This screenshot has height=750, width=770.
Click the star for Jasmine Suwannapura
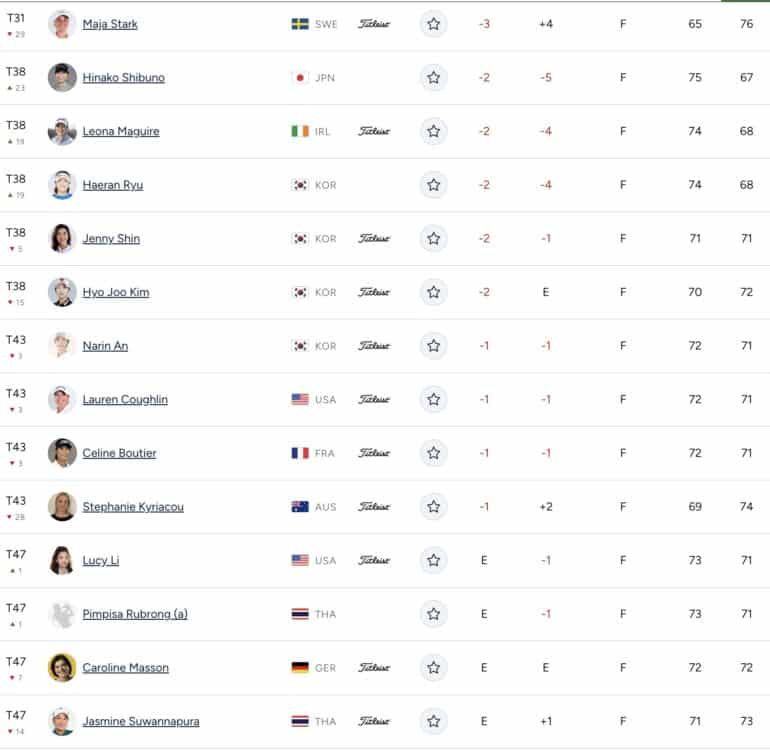coord(433,721)
